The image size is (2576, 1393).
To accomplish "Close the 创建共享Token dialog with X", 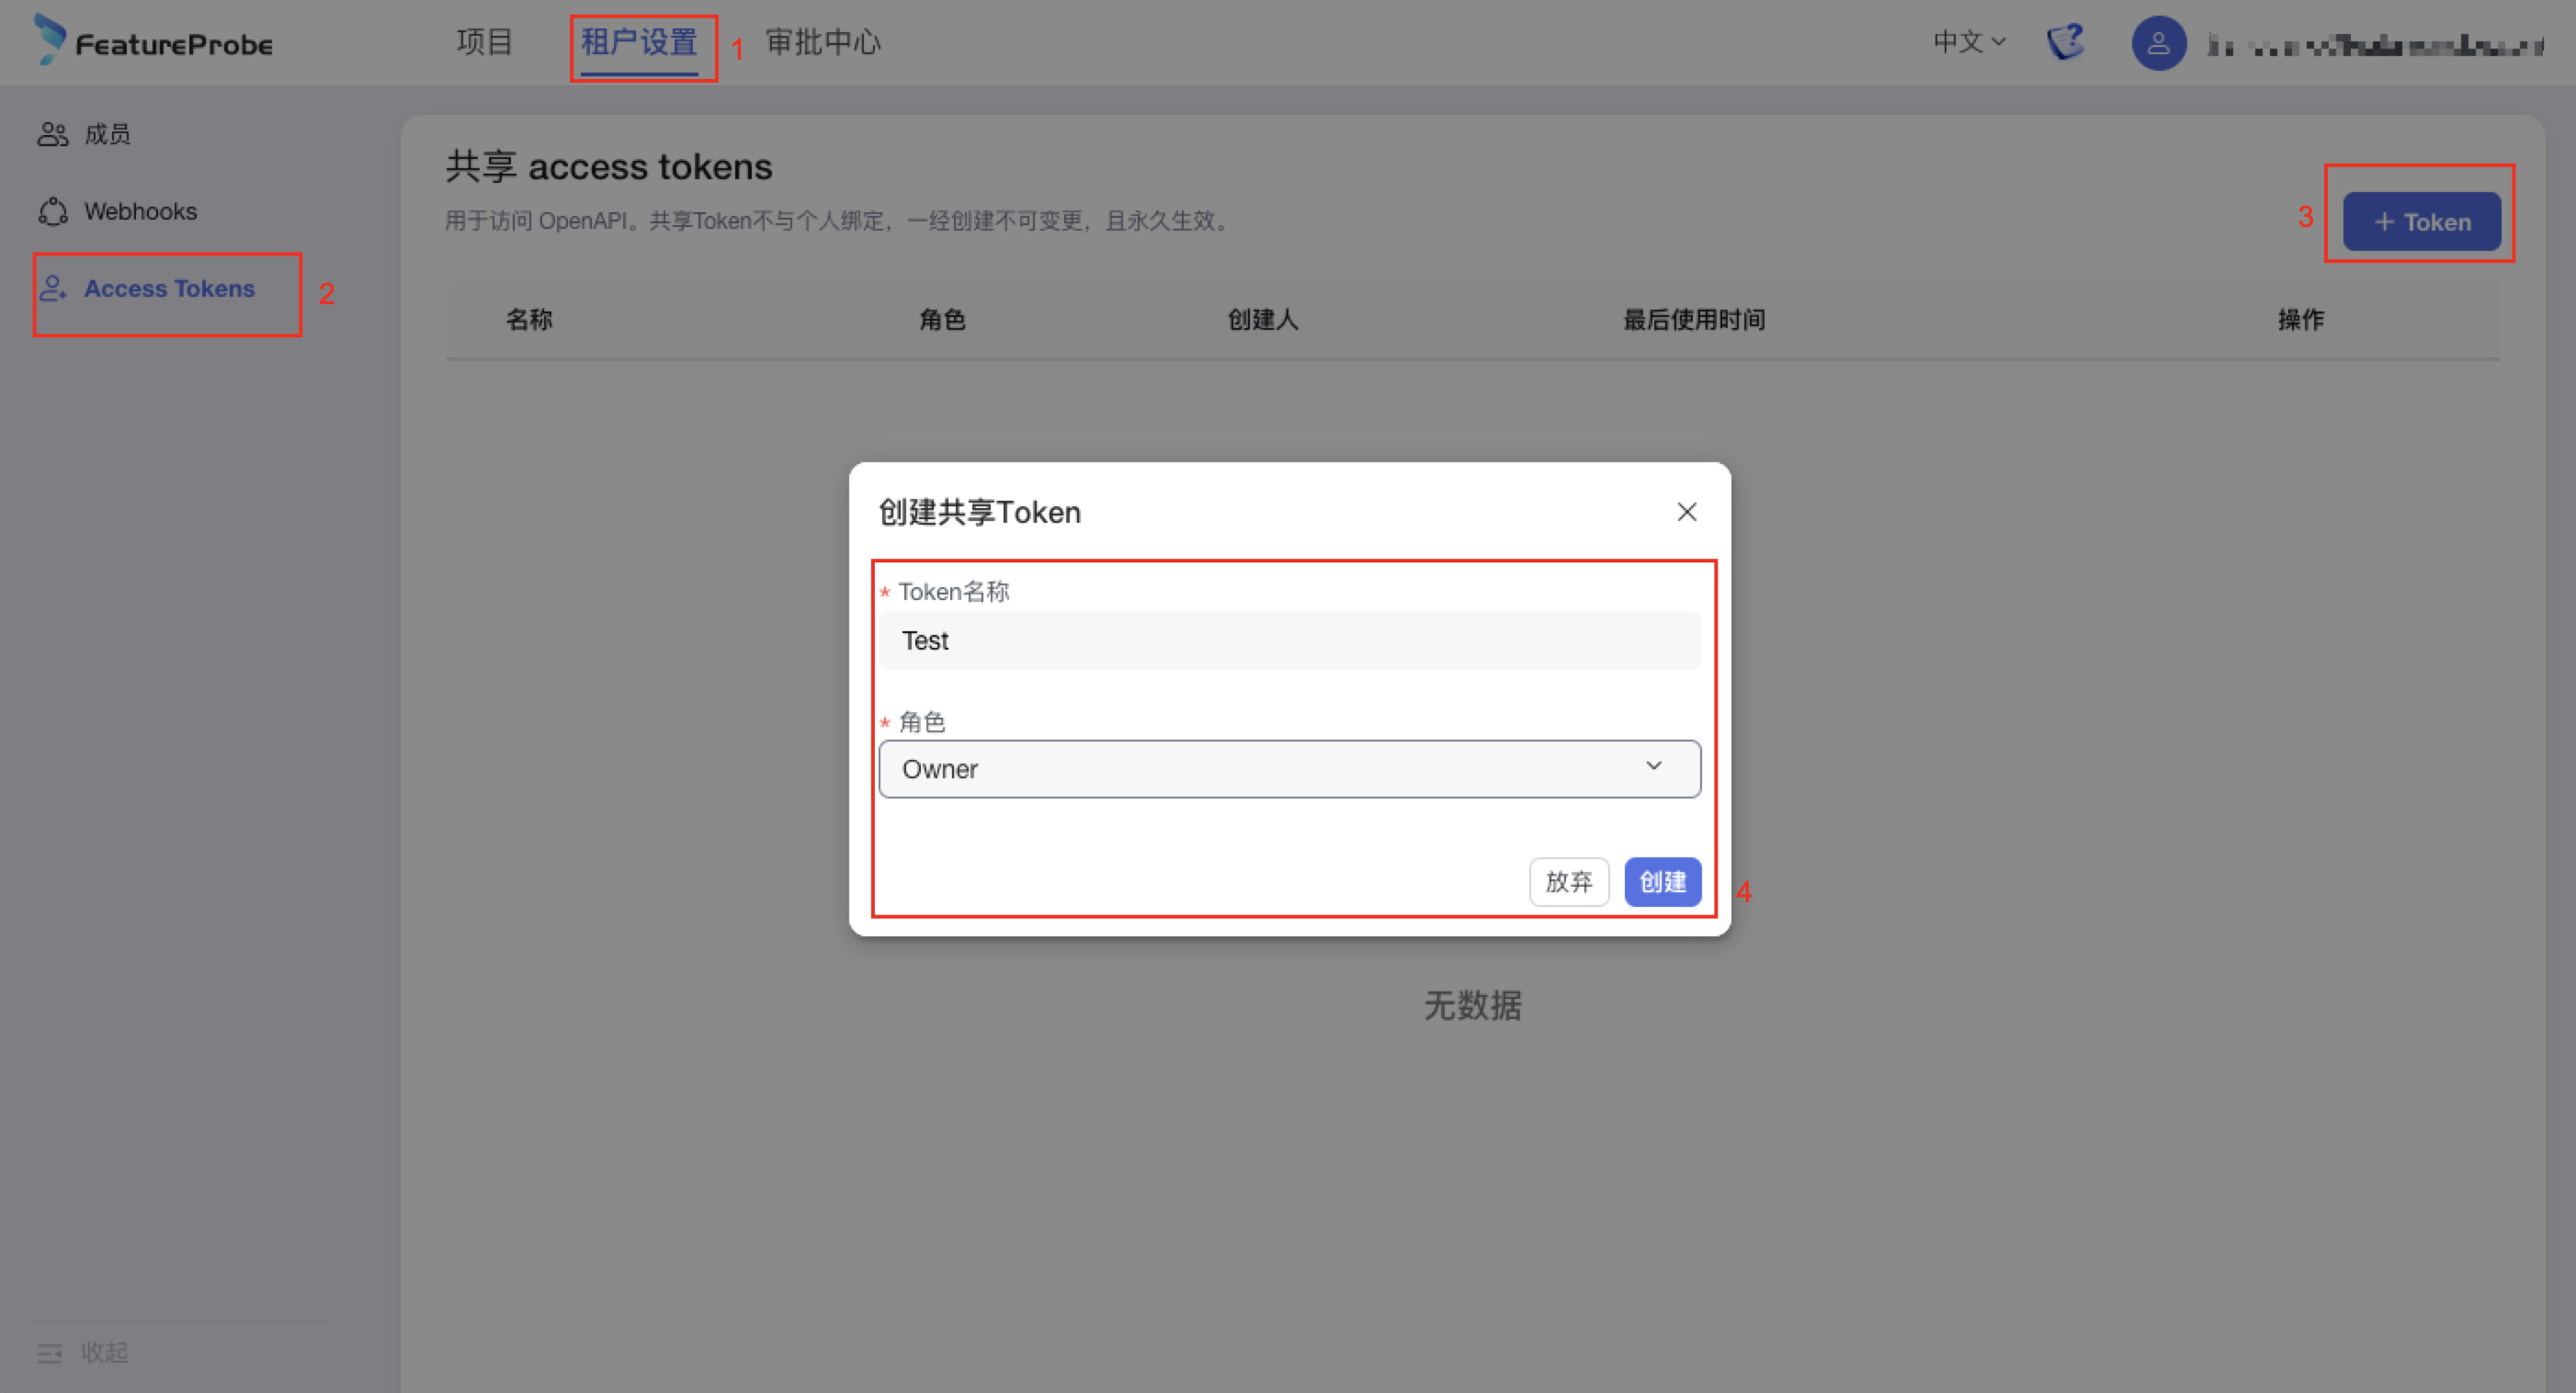I will (x=1686, y=512).
